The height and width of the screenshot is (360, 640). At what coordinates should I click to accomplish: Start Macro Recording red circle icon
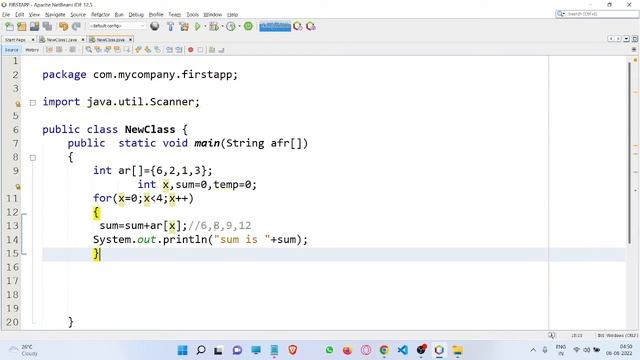191,50
